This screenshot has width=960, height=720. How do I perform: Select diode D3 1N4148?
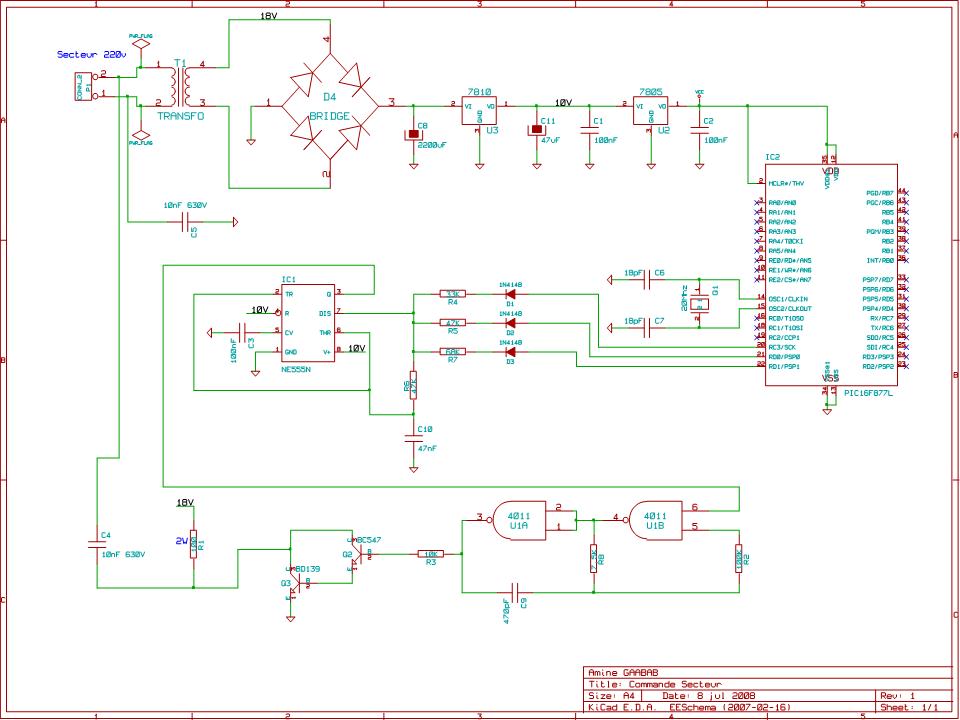pos(510,351)
